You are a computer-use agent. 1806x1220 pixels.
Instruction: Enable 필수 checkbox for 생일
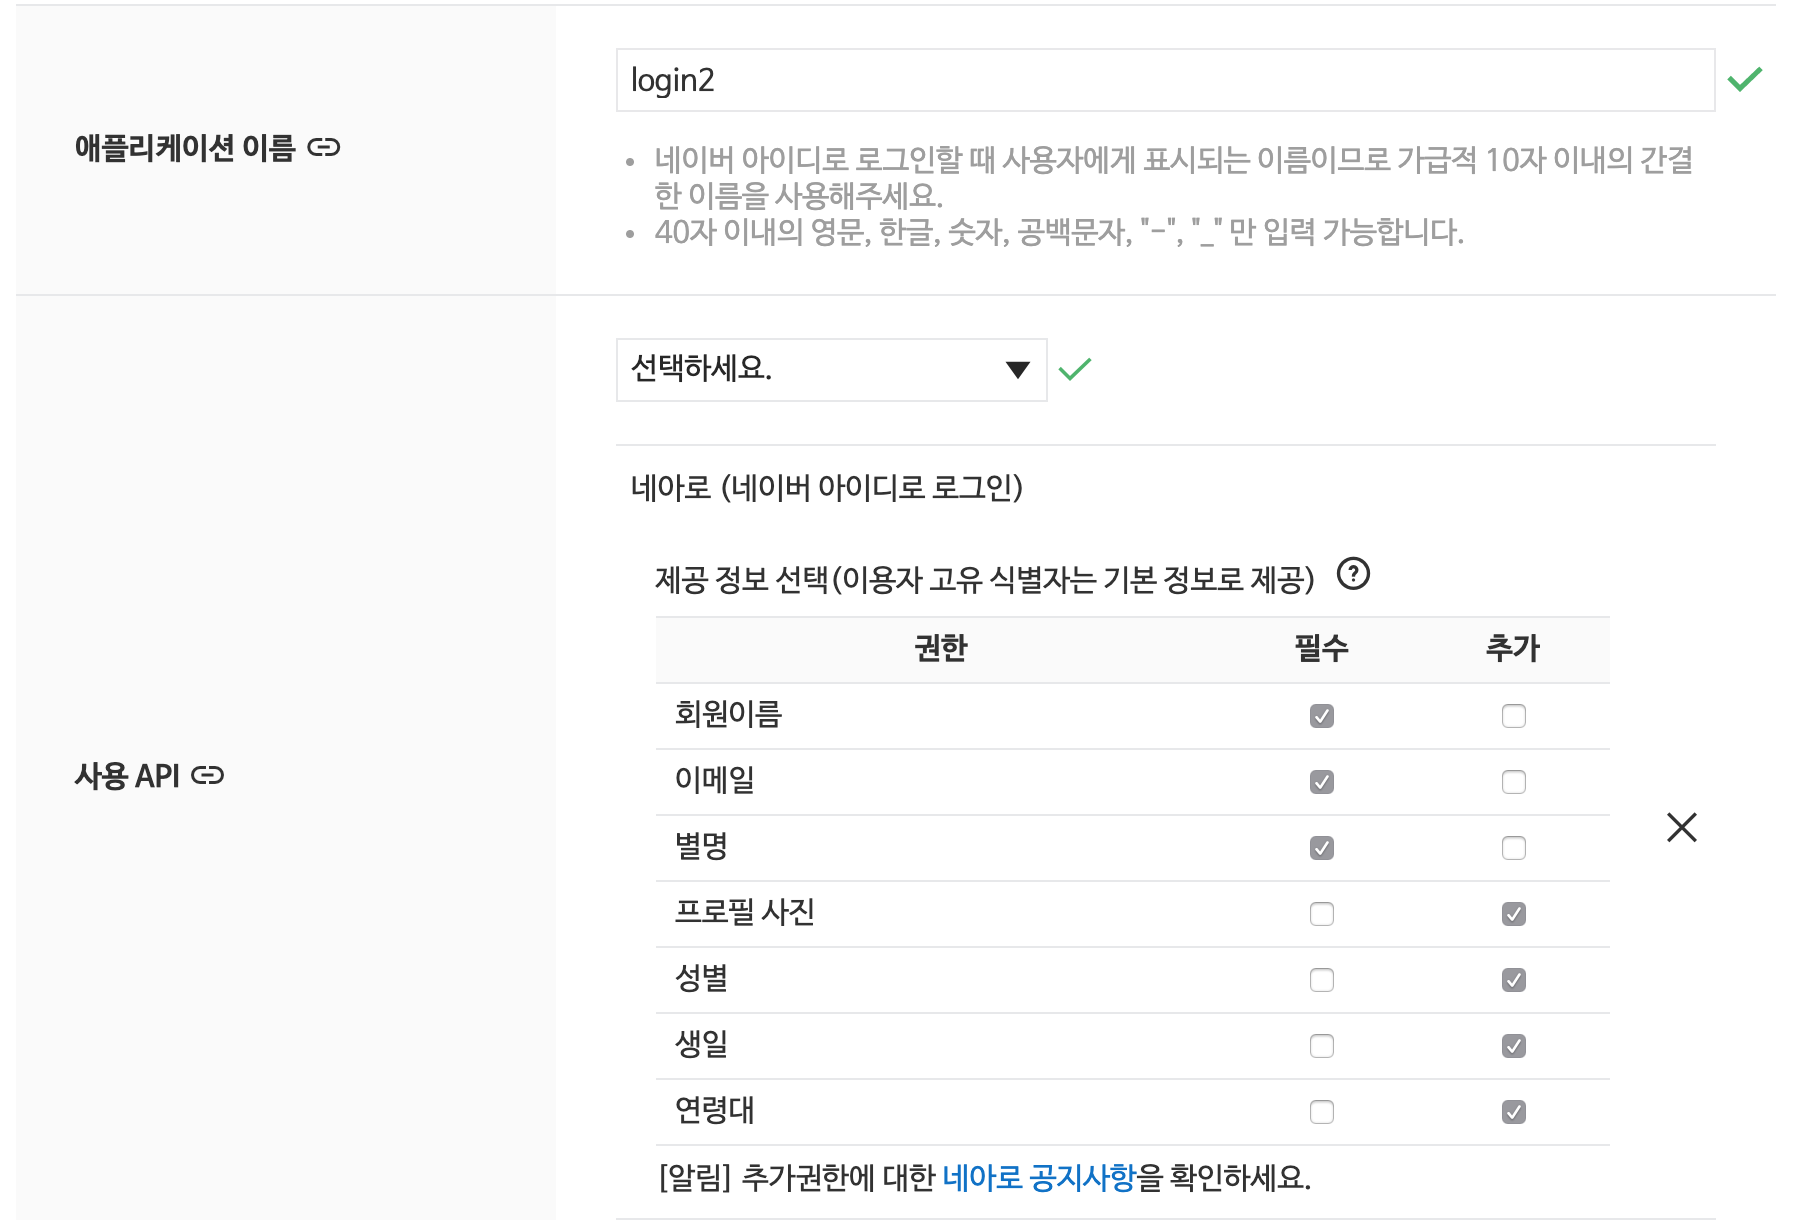1321,1046
